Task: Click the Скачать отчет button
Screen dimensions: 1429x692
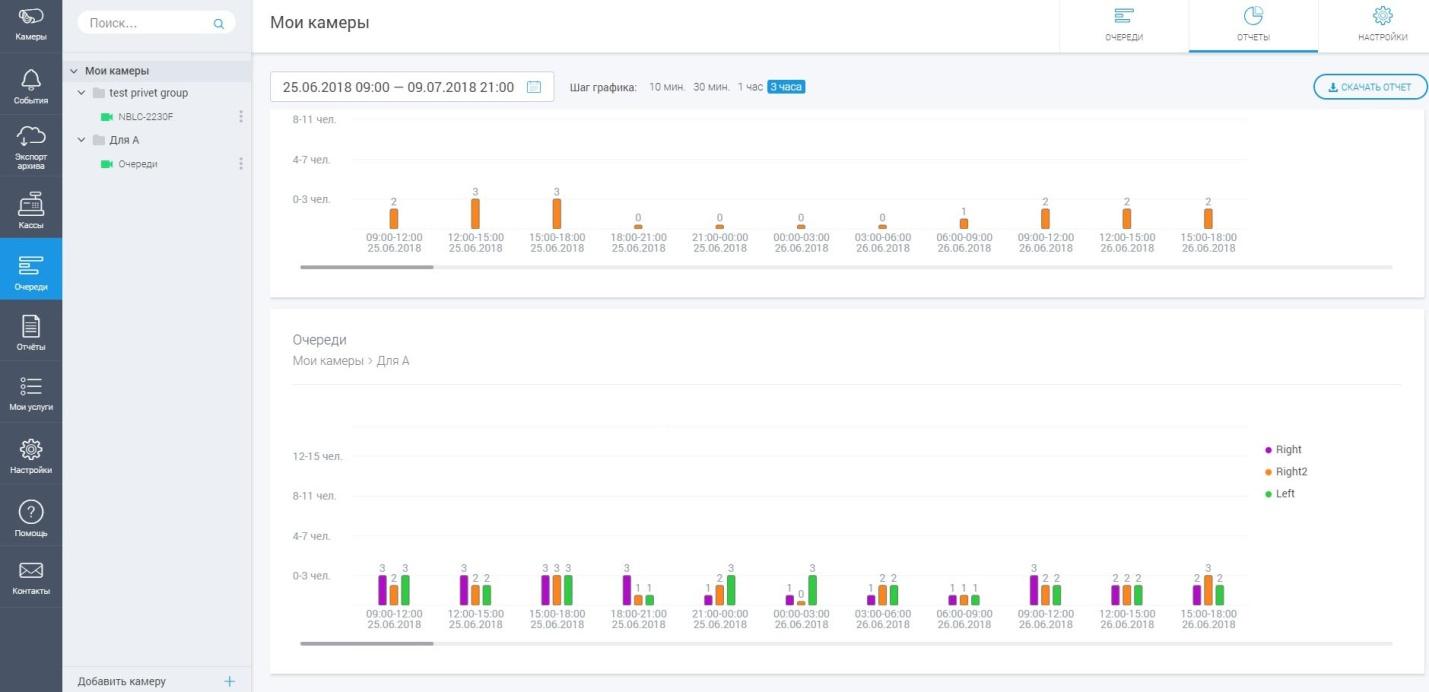Action: coord(1370,87)
